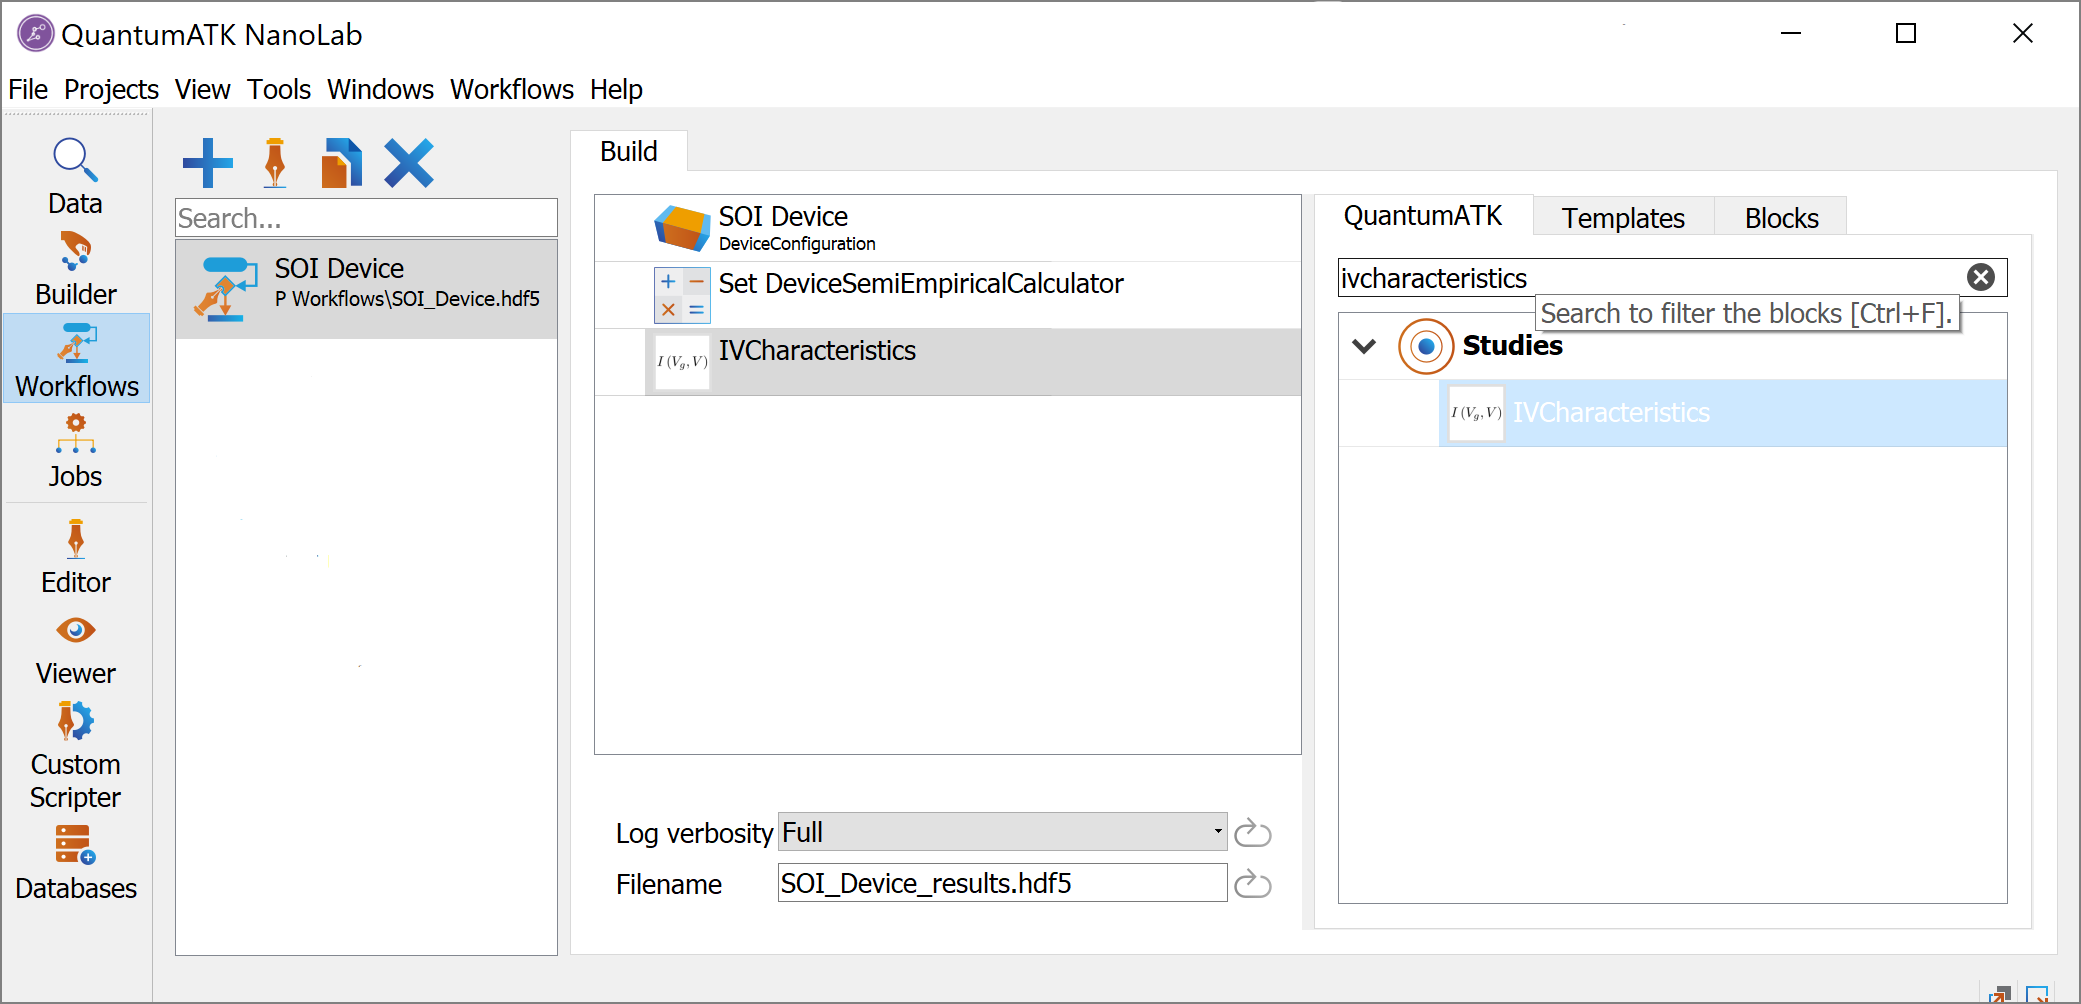This screenshot has height=1004, width=2081.
Task: Collapse the Studies group
Action: coord(1364,346)
